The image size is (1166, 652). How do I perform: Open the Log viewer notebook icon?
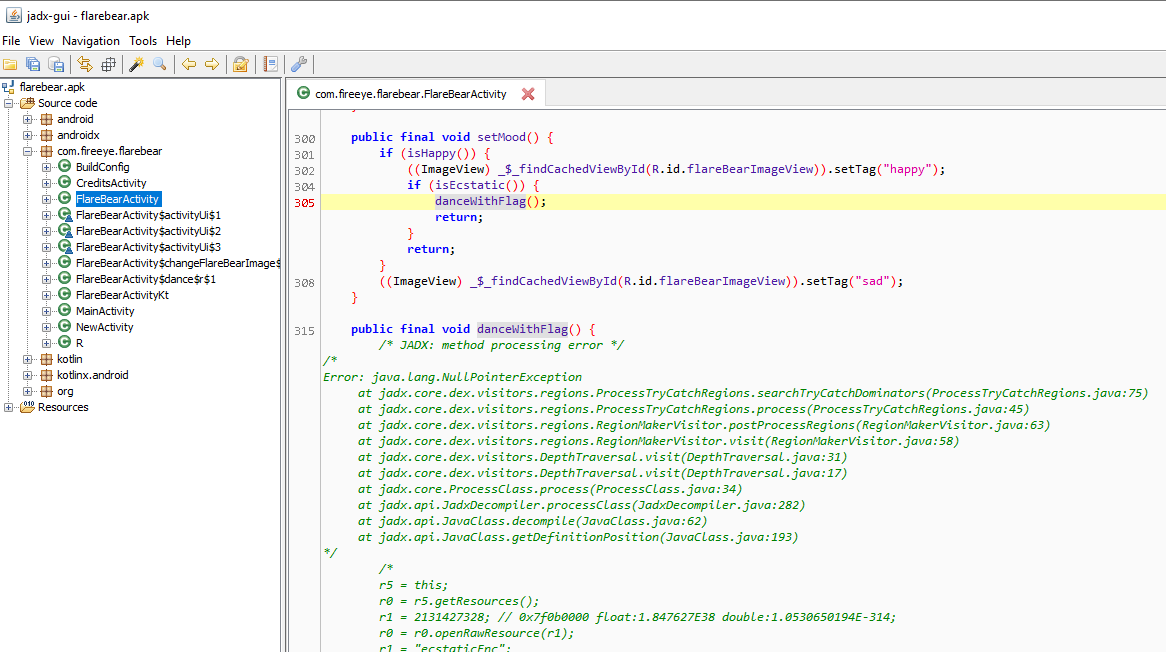point(271,65)
